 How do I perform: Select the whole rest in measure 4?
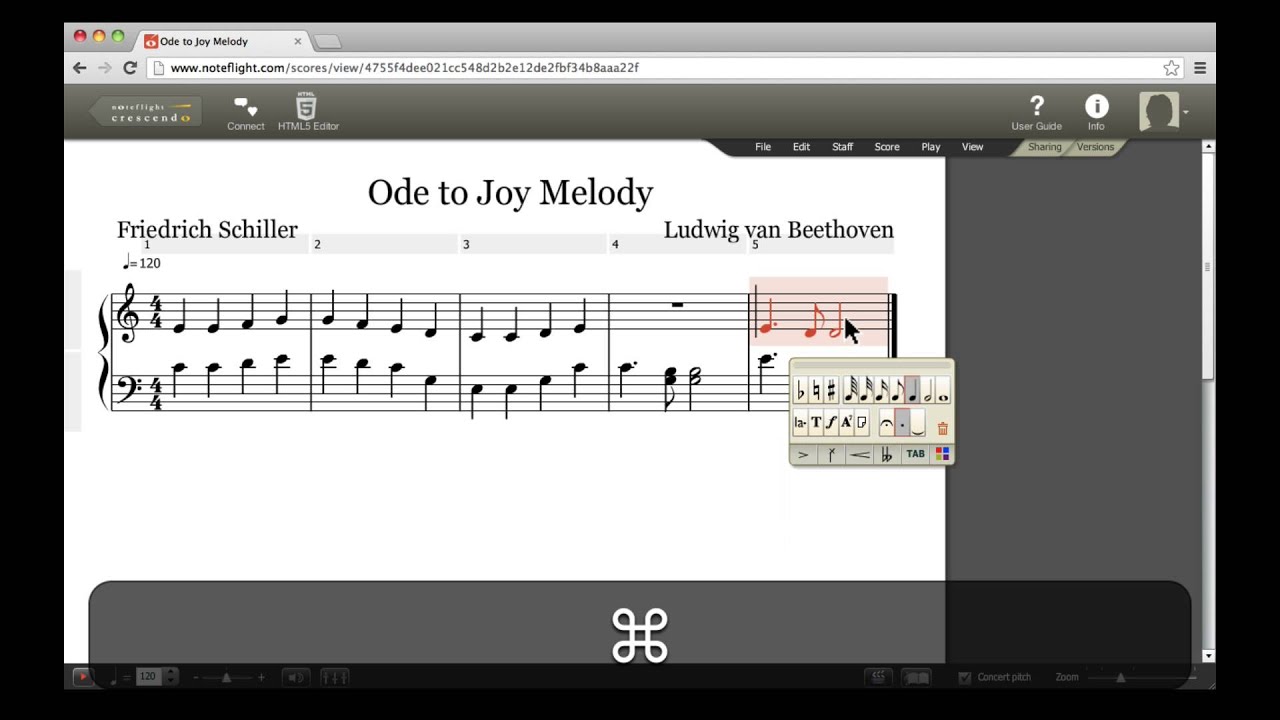(678, 305)
